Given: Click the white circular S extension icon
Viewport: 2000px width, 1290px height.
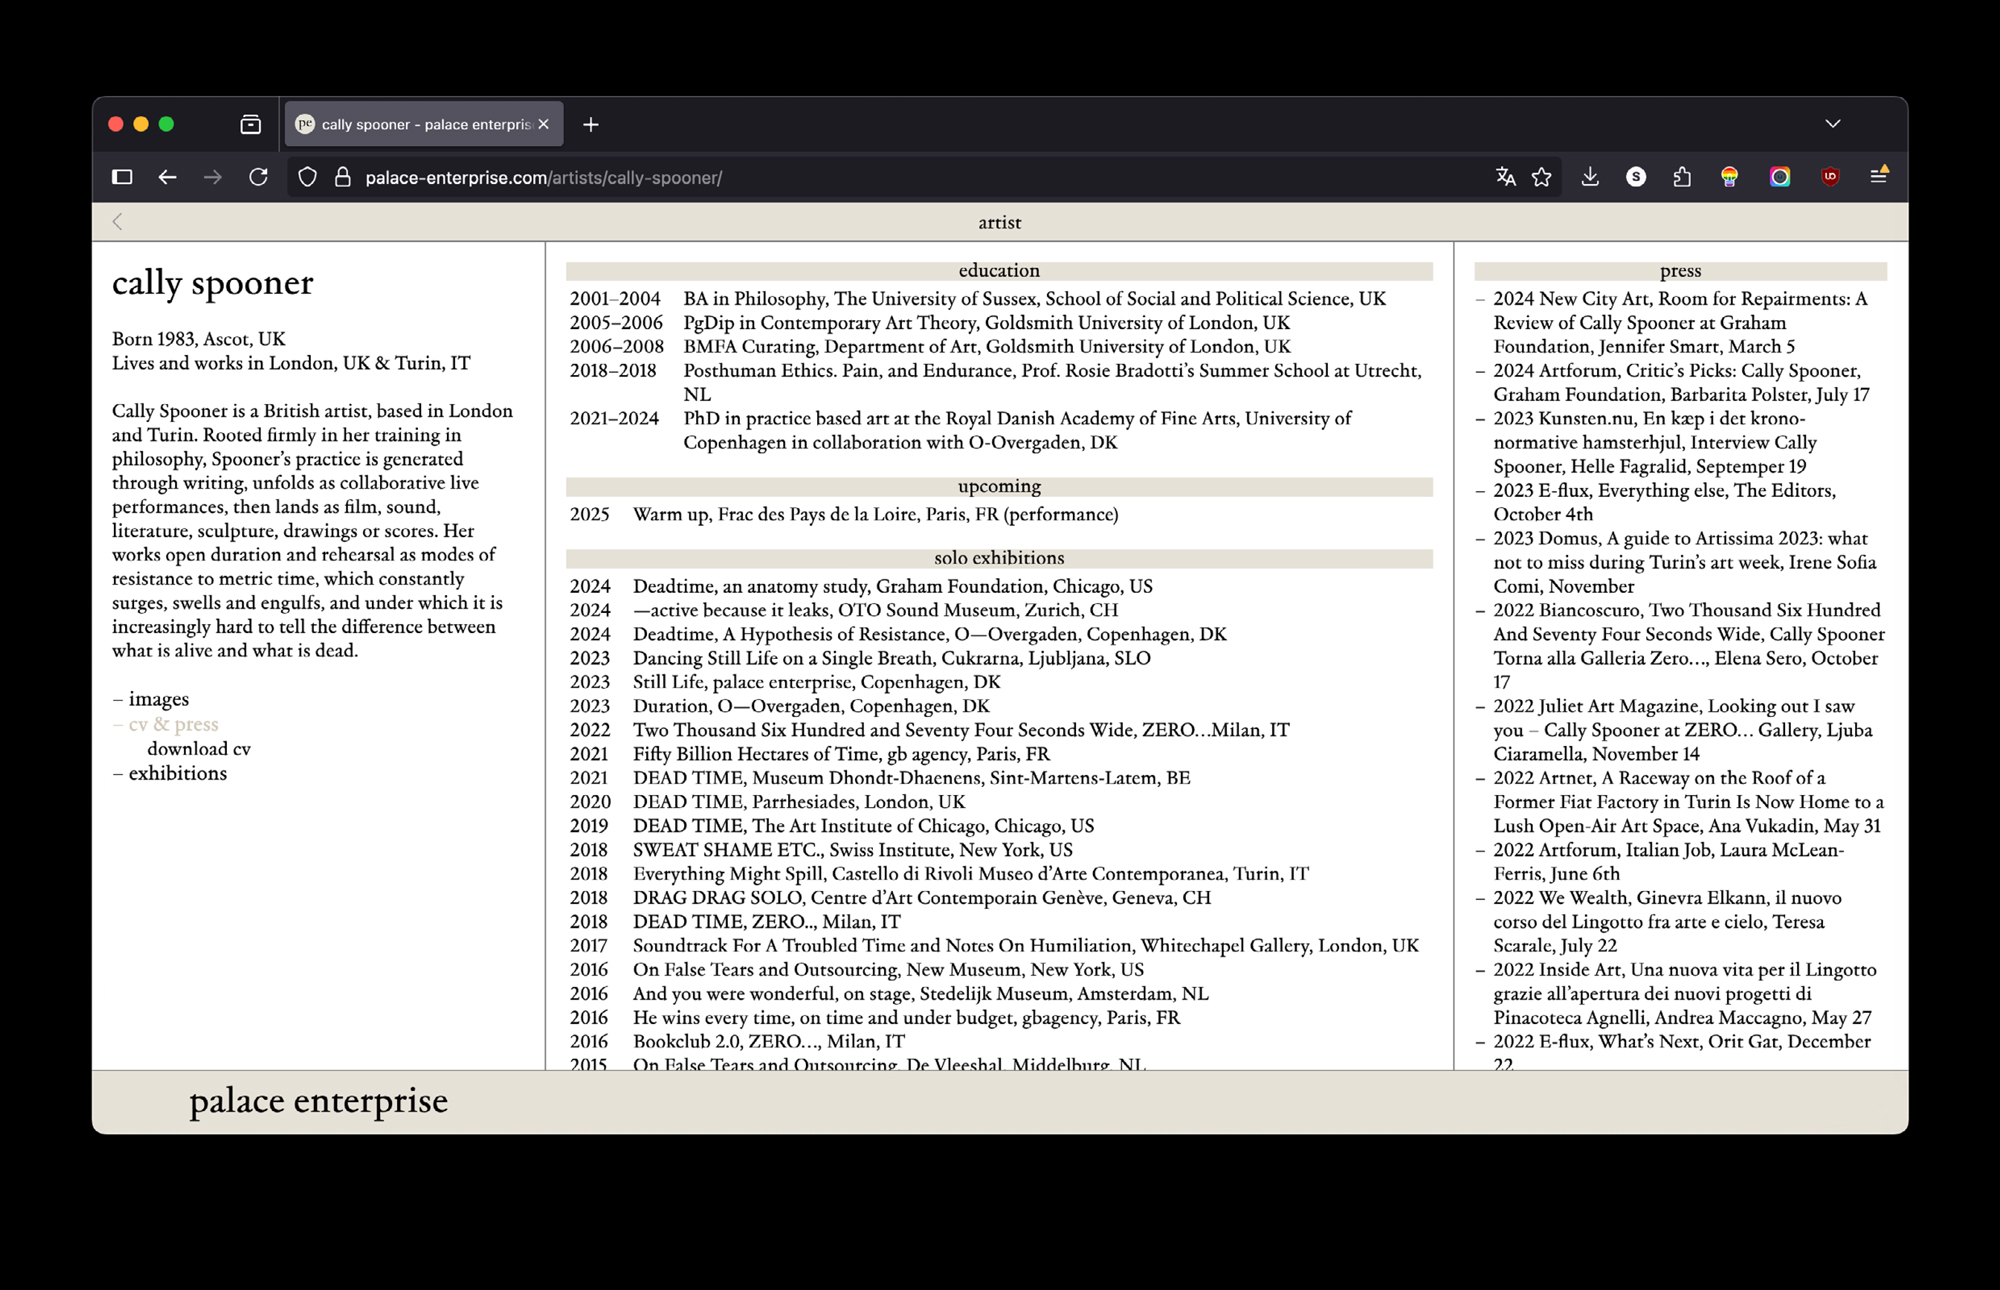Looking at the screenshot, I should click(x=1636, y=177).
